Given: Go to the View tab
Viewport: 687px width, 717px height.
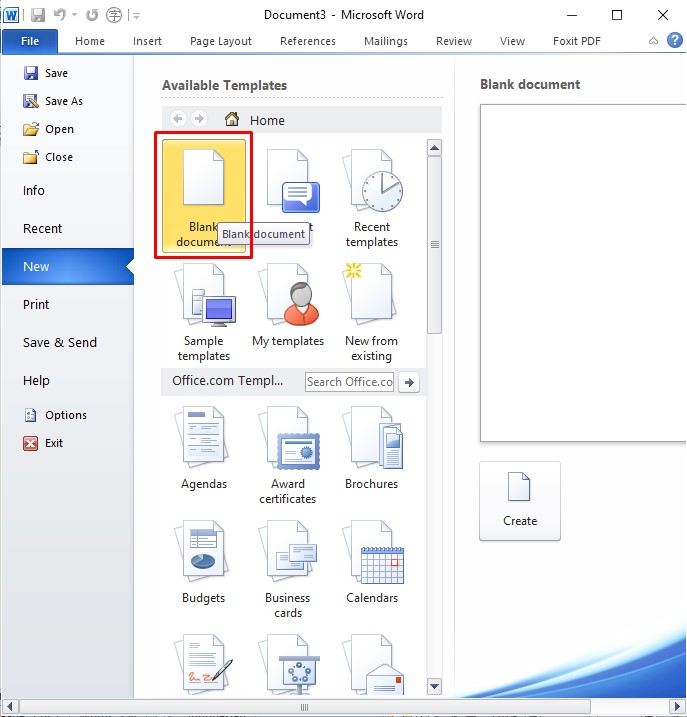Looking at the screenshot, I should (512, 41).
